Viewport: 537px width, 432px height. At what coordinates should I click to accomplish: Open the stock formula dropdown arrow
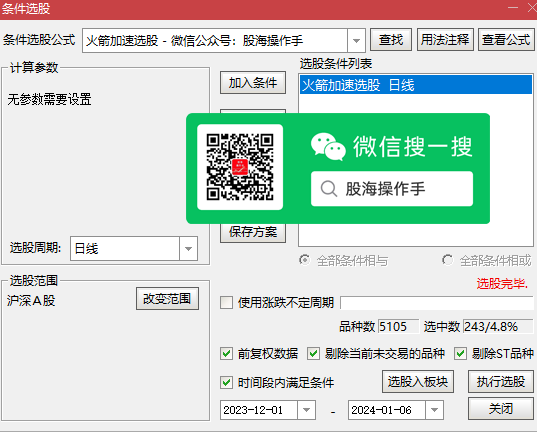356,40
